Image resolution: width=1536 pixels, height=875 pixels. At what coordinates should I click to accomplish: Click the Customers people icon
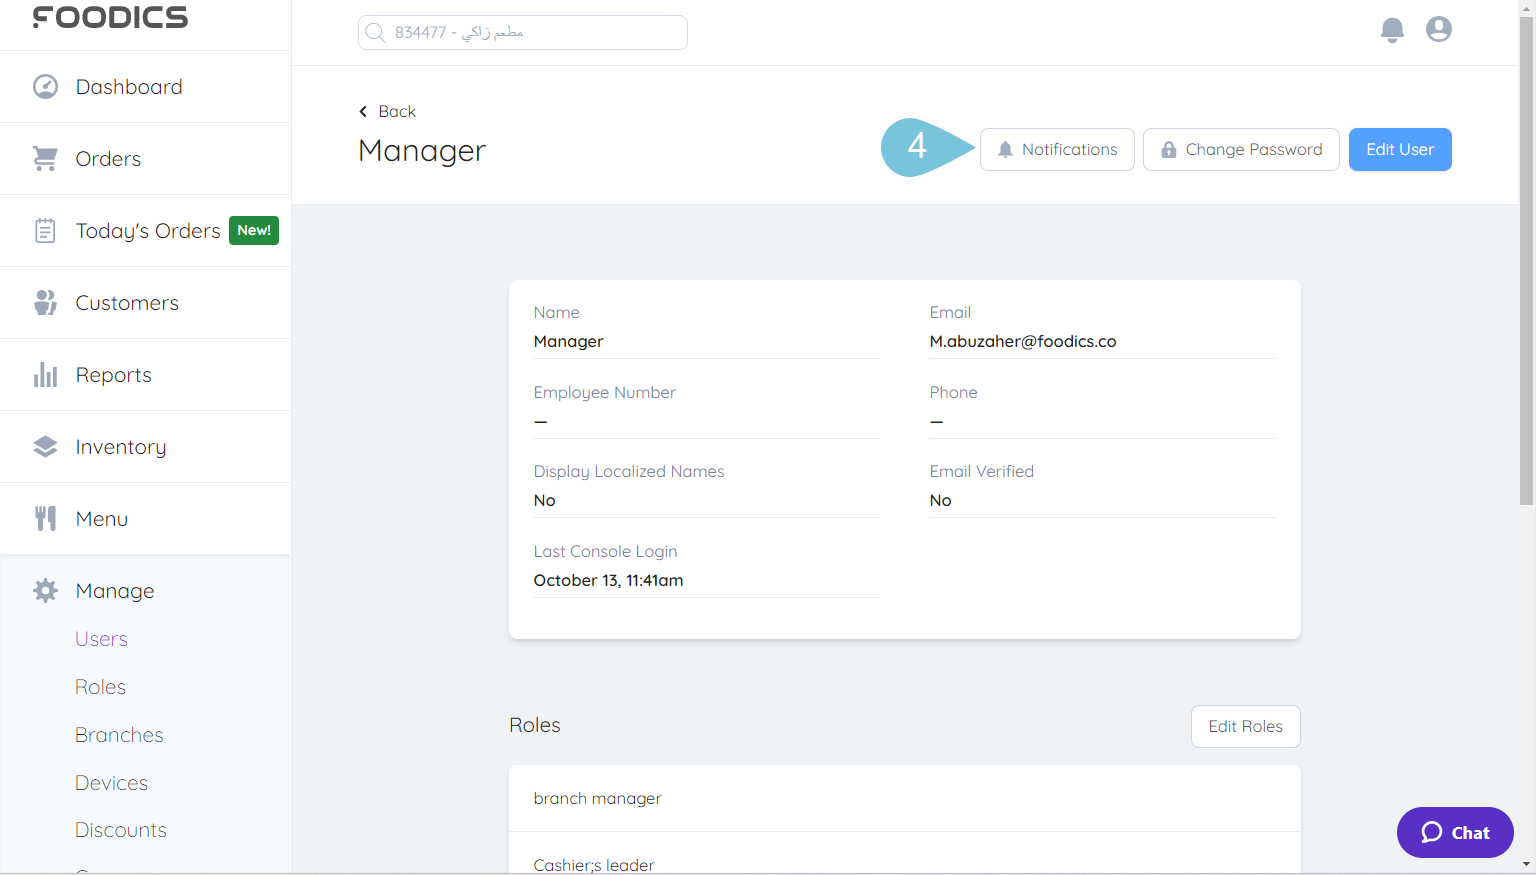(45, 302)
